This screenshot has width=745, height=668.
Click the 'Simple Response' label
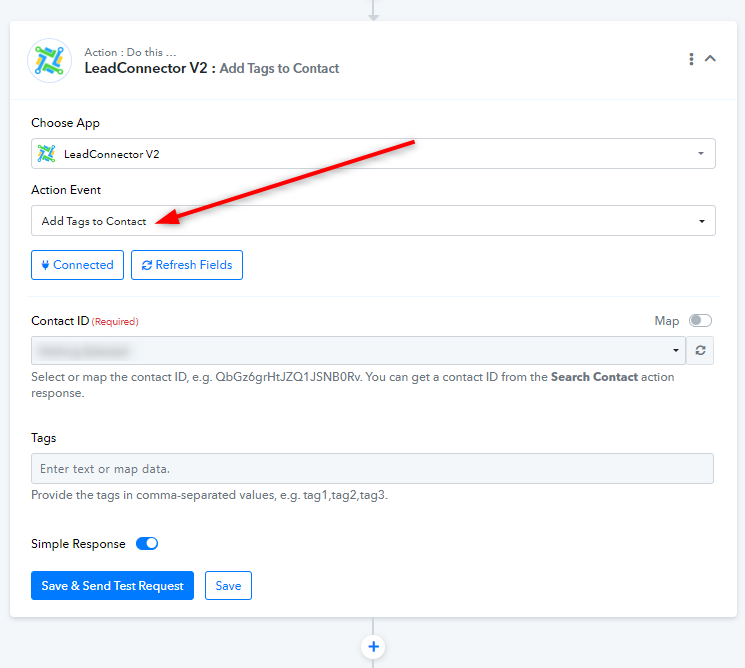click(x=78, y=544)
